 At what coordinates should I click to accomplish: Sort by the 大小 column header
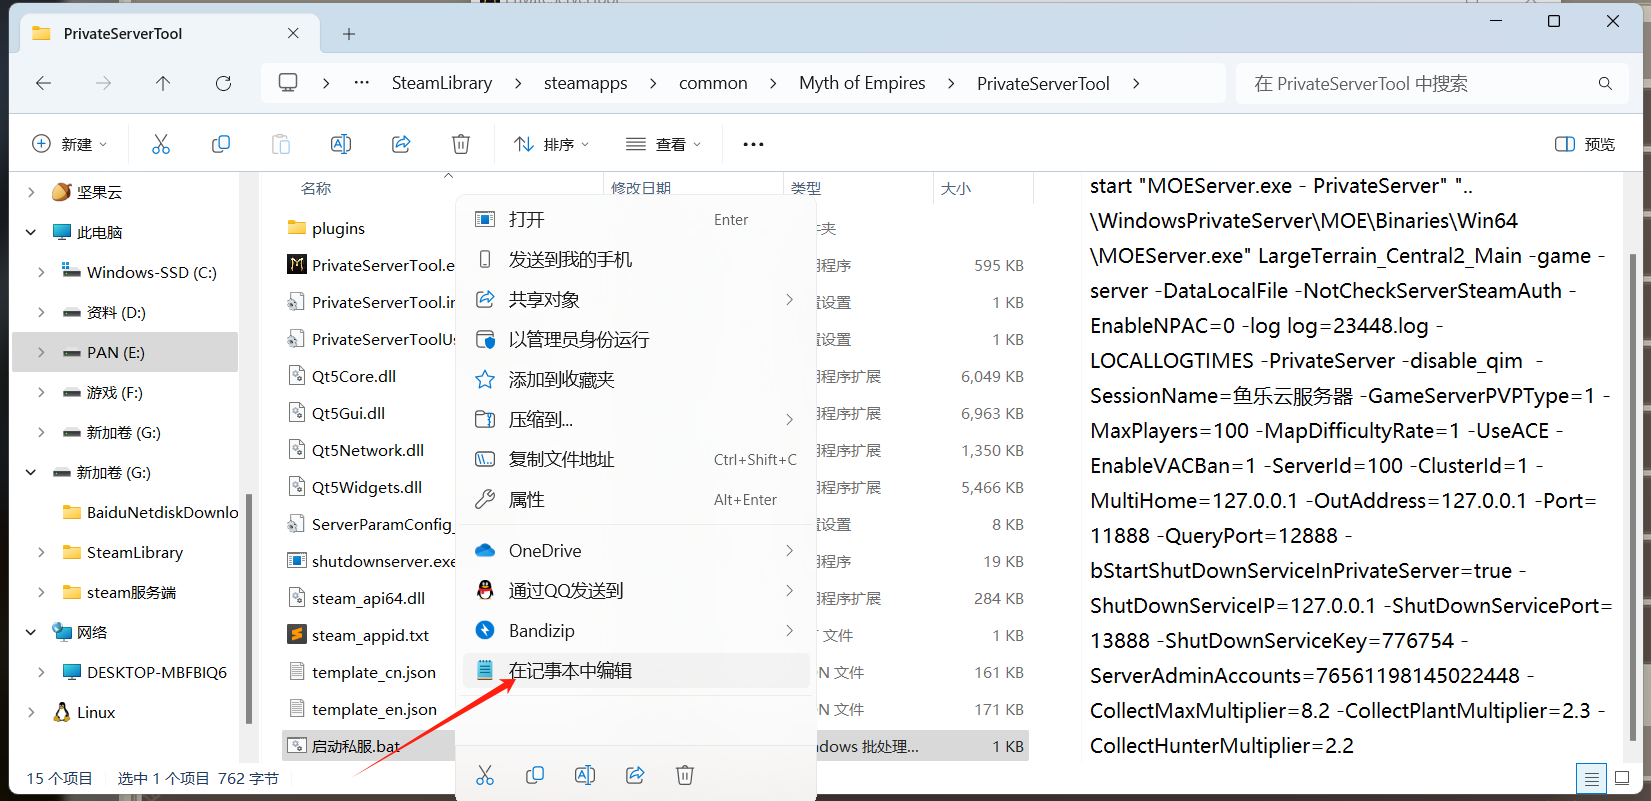(x=956, y=188)
